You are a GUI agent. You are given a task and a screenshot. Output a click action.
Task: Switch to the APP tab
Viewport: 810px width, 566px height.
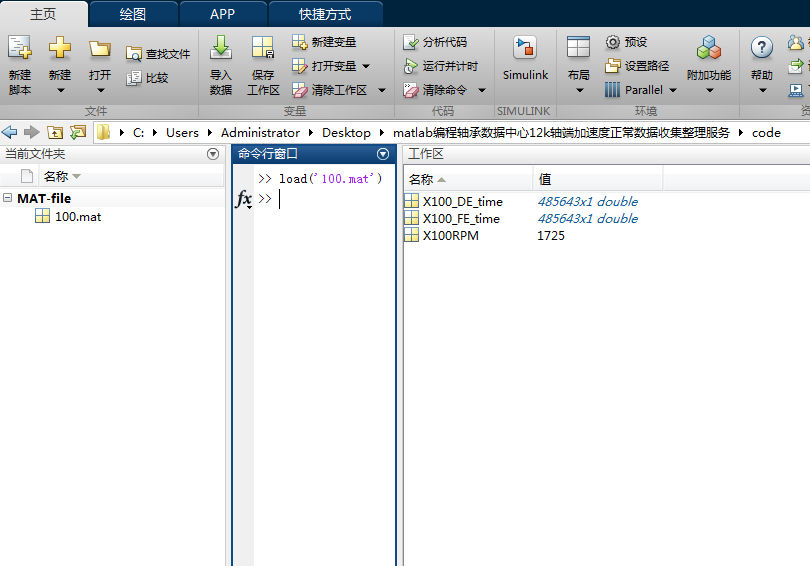[223, 14]
